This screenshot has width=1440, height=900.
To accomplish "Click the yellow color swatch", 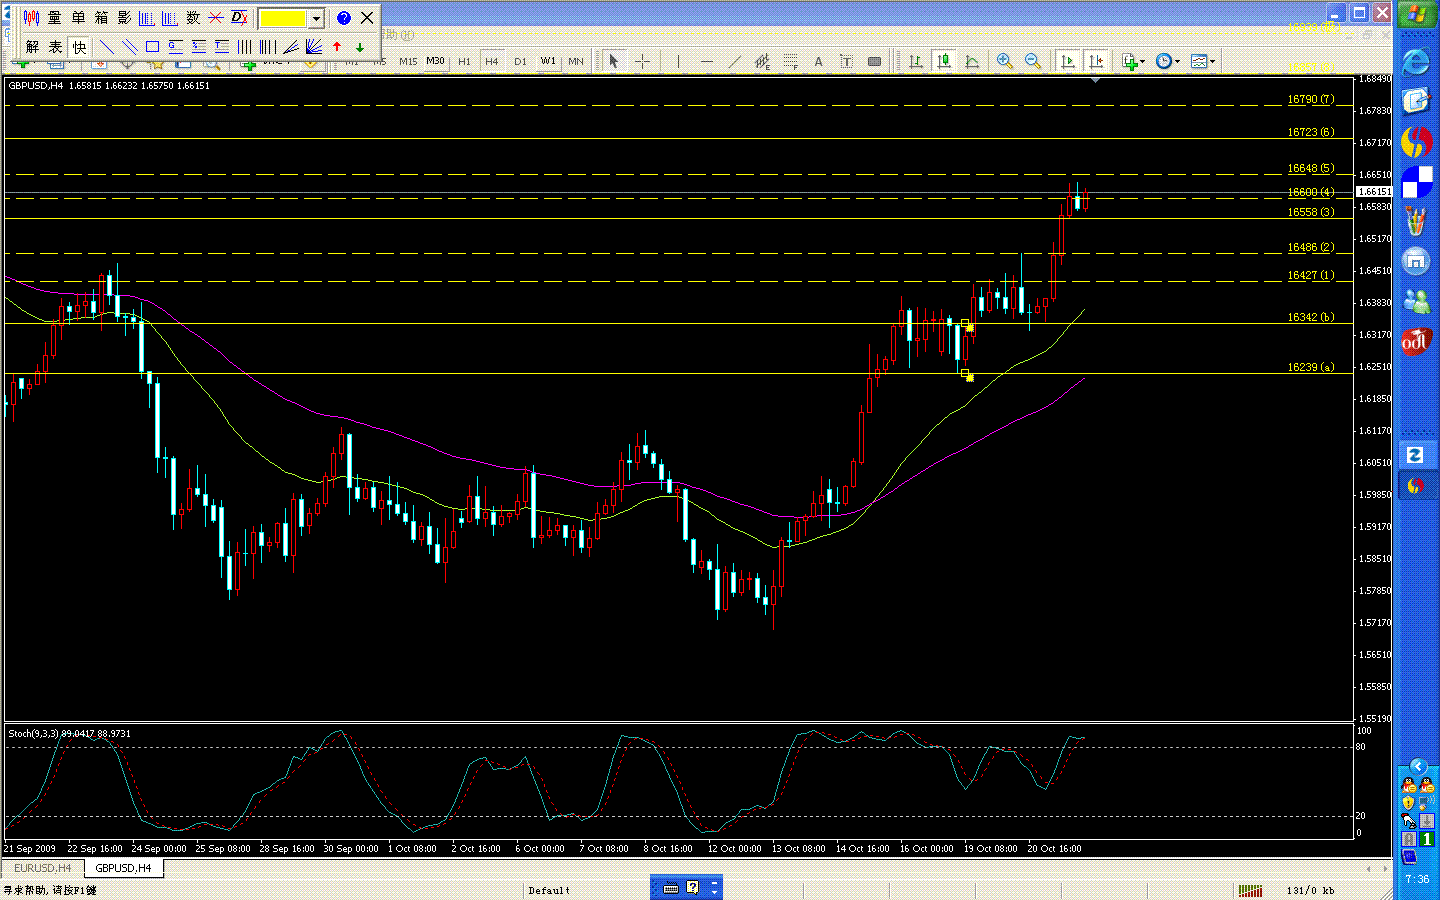I will pyautogui.click(x=283, y=18).
